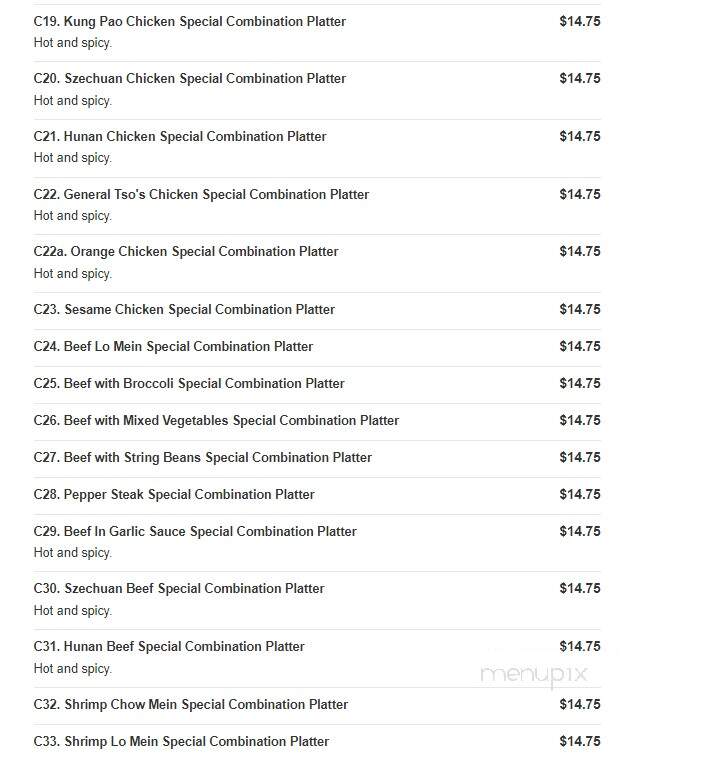Click the $14.75 price for Kung Pao Chicken
Screen dimensions: 713x757
(x=580, y=22)
